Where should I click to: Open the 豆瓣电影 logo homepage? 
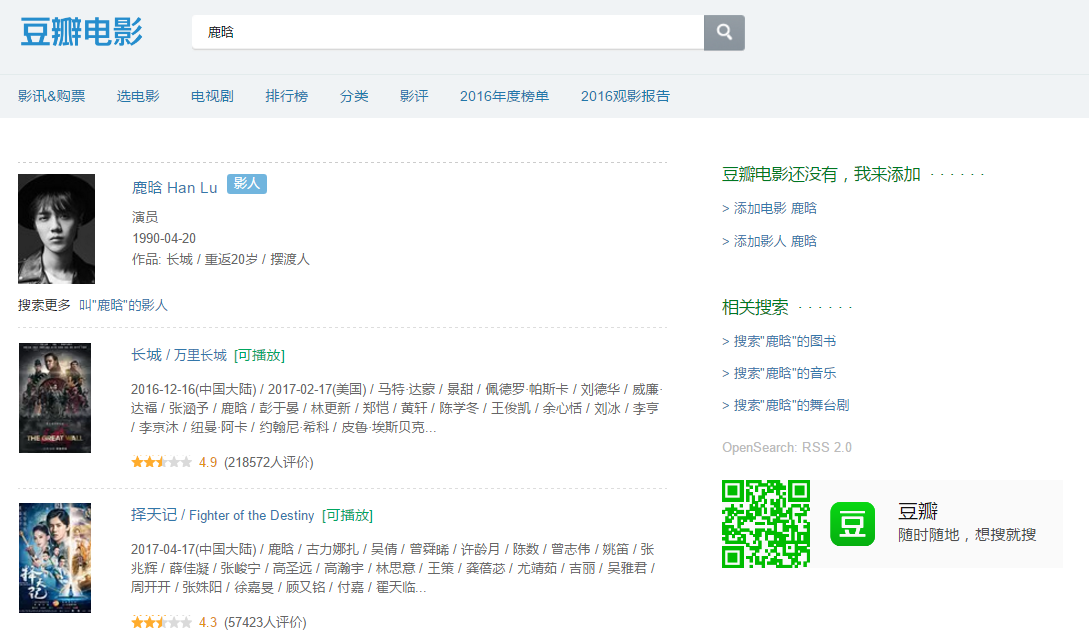(x=81, y=32)
